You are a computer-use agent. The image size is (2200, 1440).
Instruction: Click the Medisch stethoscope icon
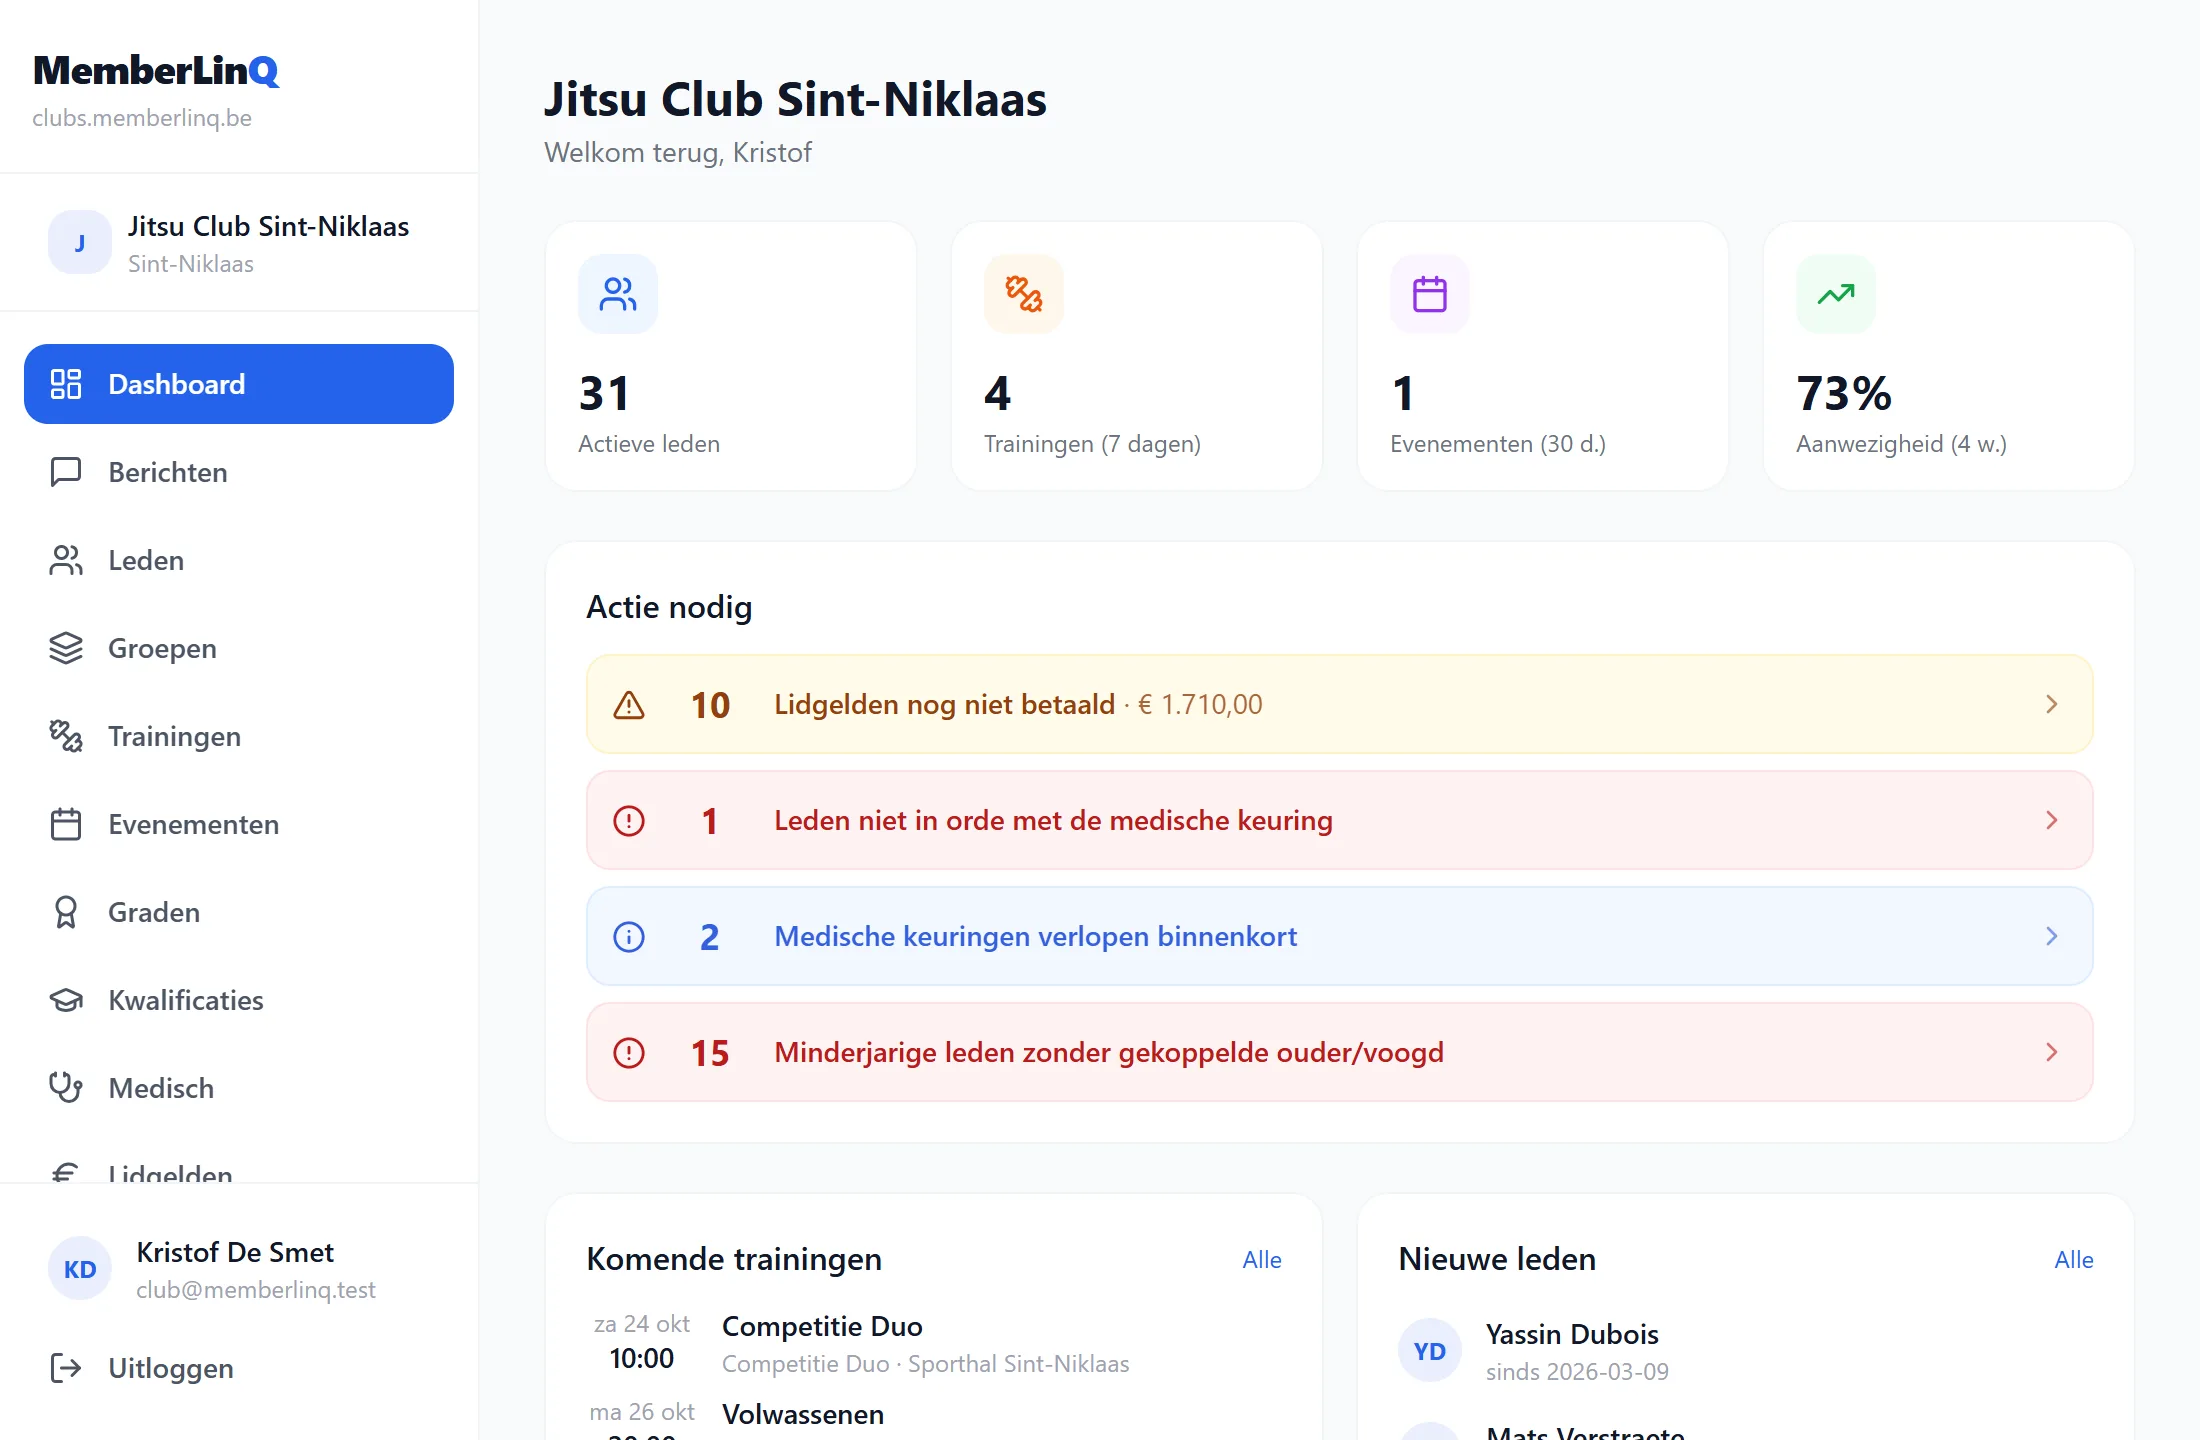(66, 1088)
